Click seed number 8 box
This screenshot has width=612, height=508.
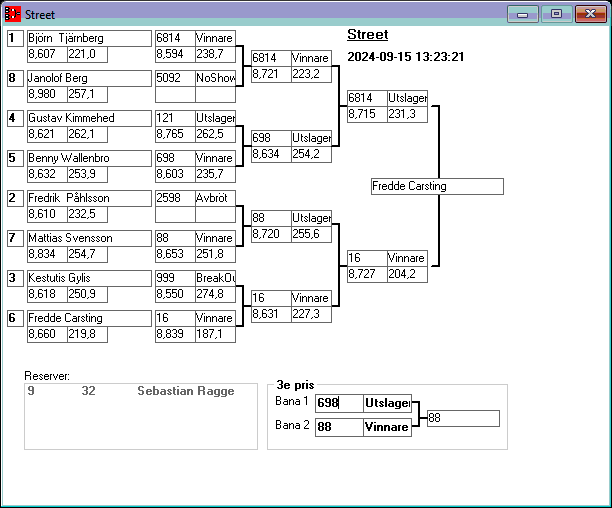point(13,78)
